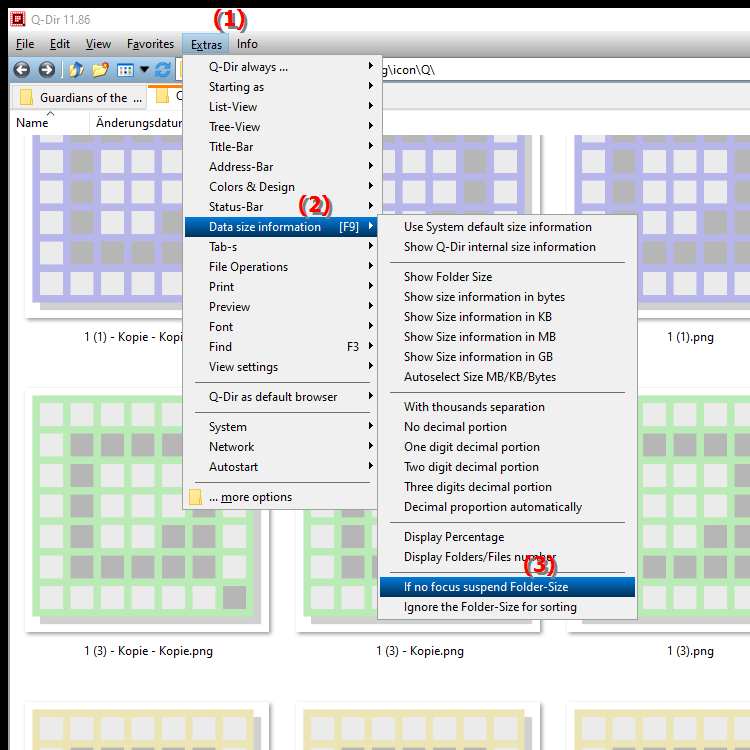Open the View settings submenu
This screenshot has width=750, height=750.
coord(281,367)
